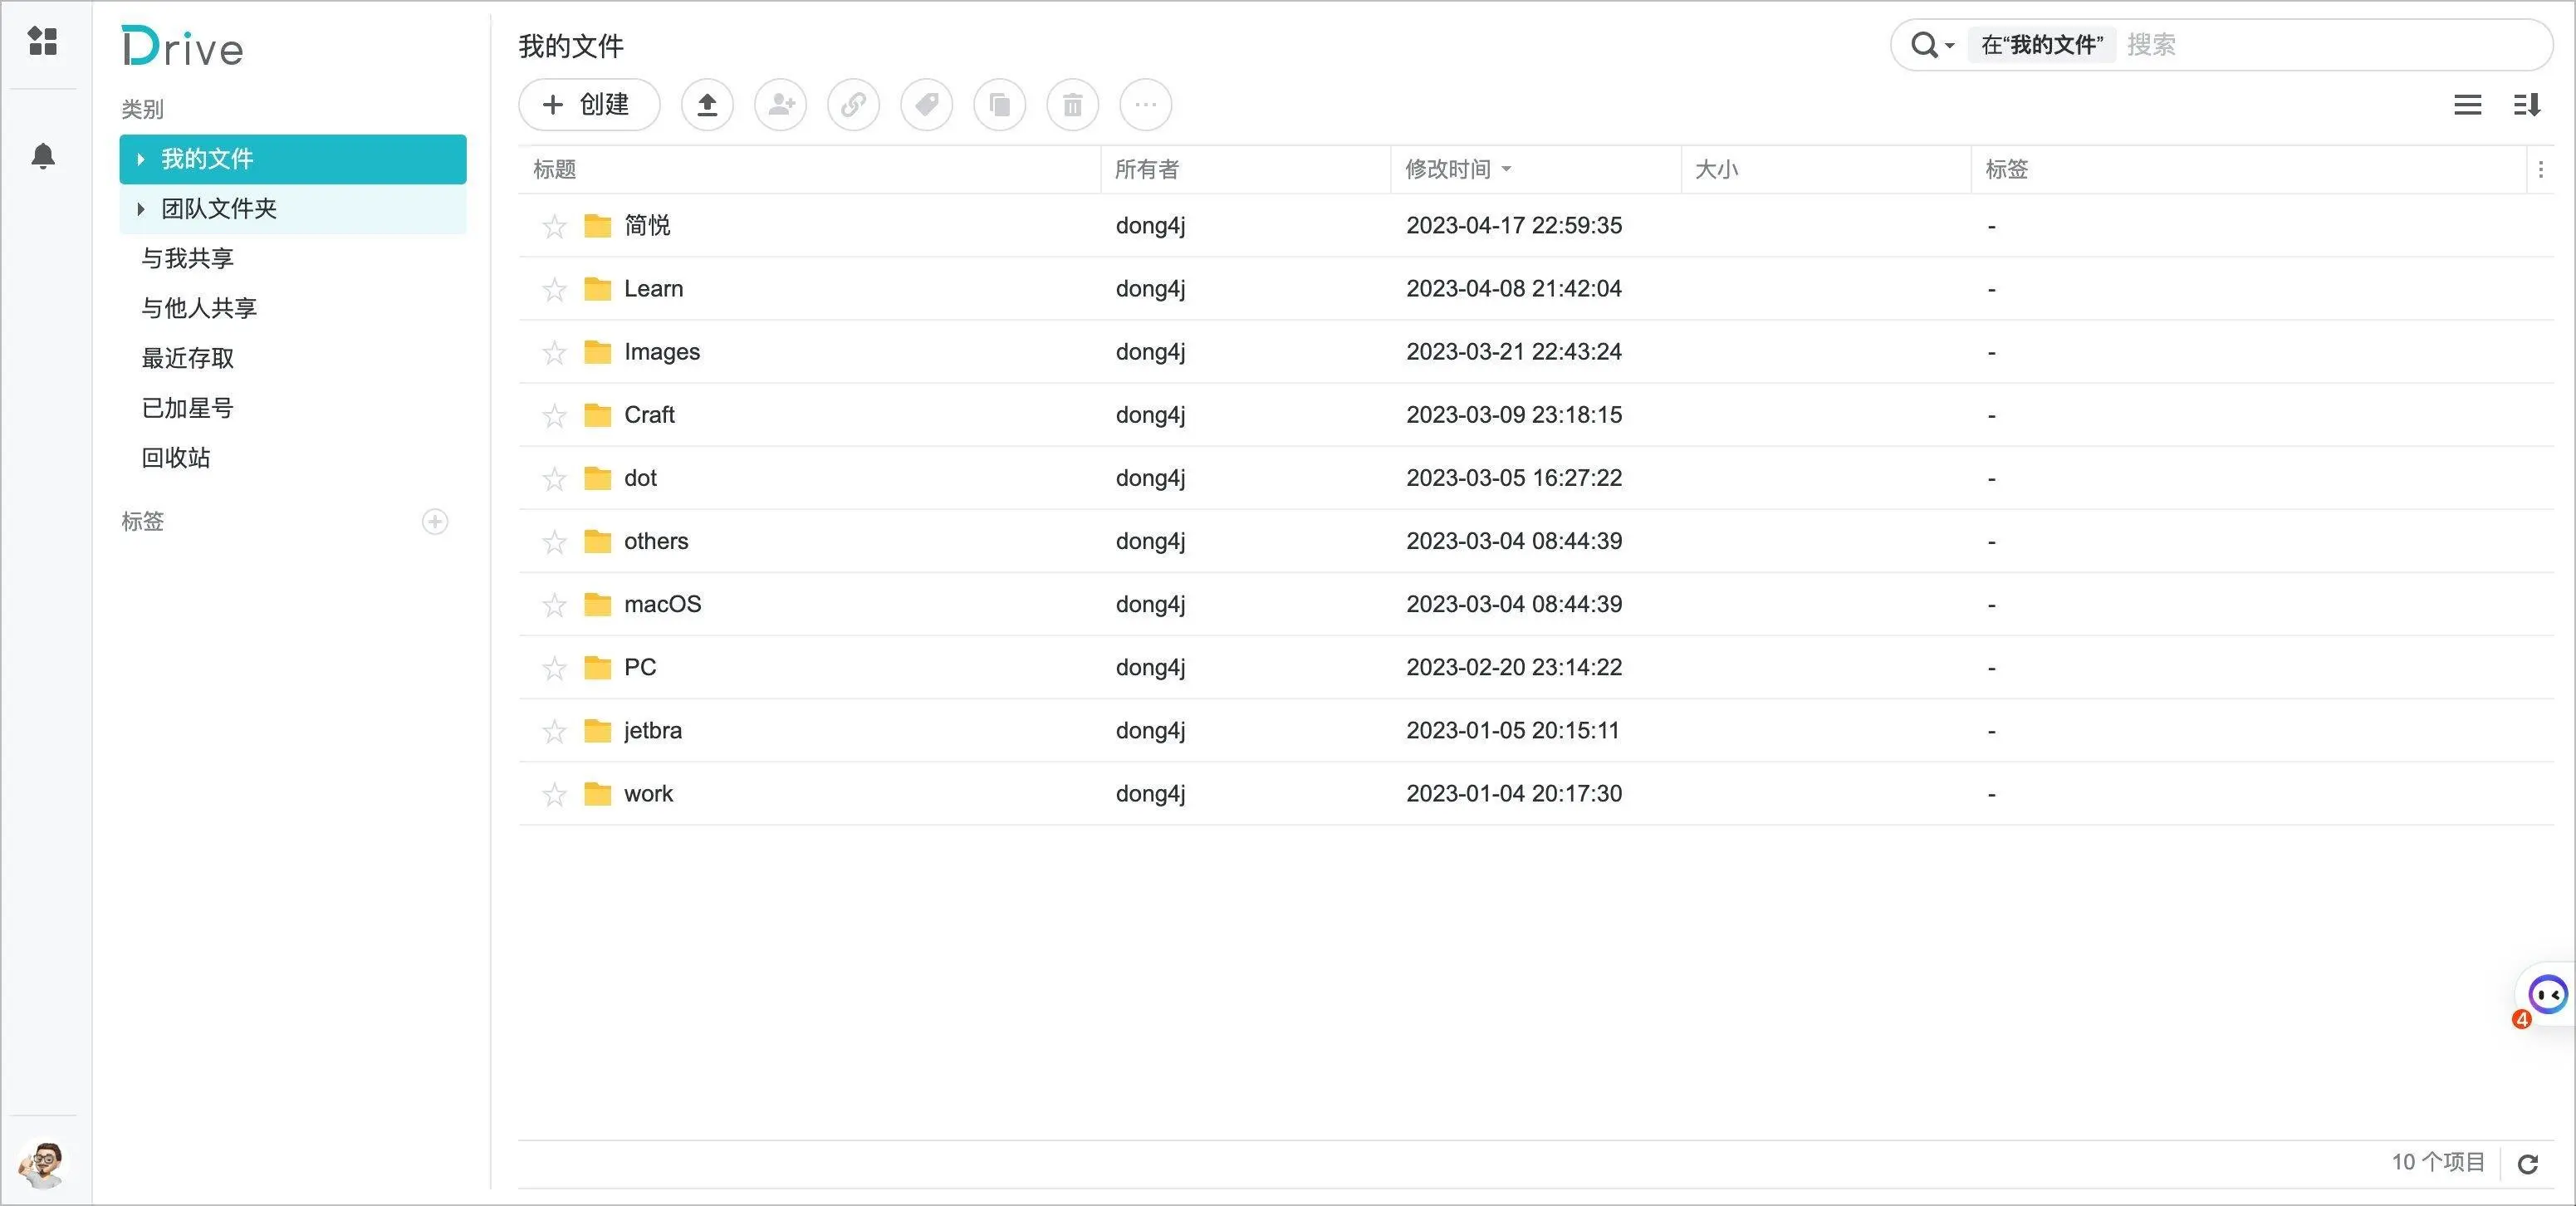Go to 与我共享 section

(187, 258)
